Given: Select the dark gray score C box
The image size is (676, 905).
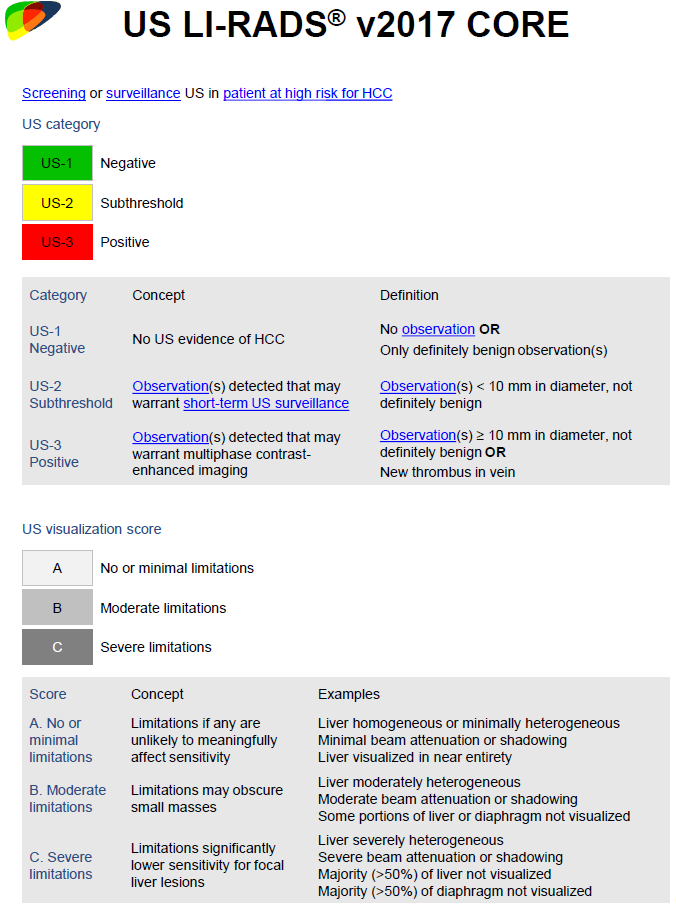Looking at the screenshot, I should click(x=57, y=647).
